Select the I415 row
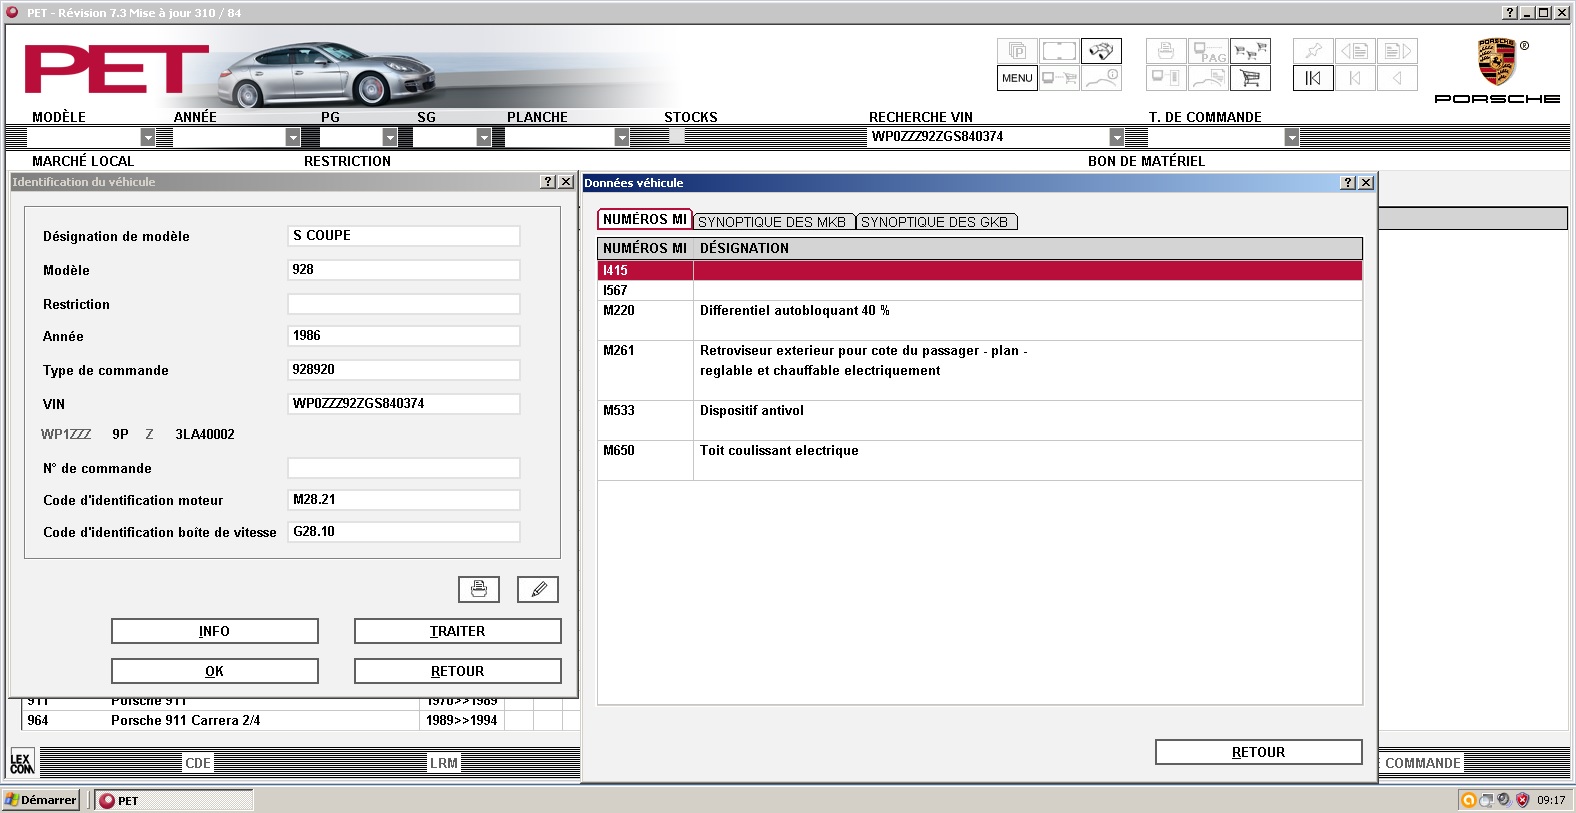The height and width of the screenshot is (813, 1576). (980, 270)
